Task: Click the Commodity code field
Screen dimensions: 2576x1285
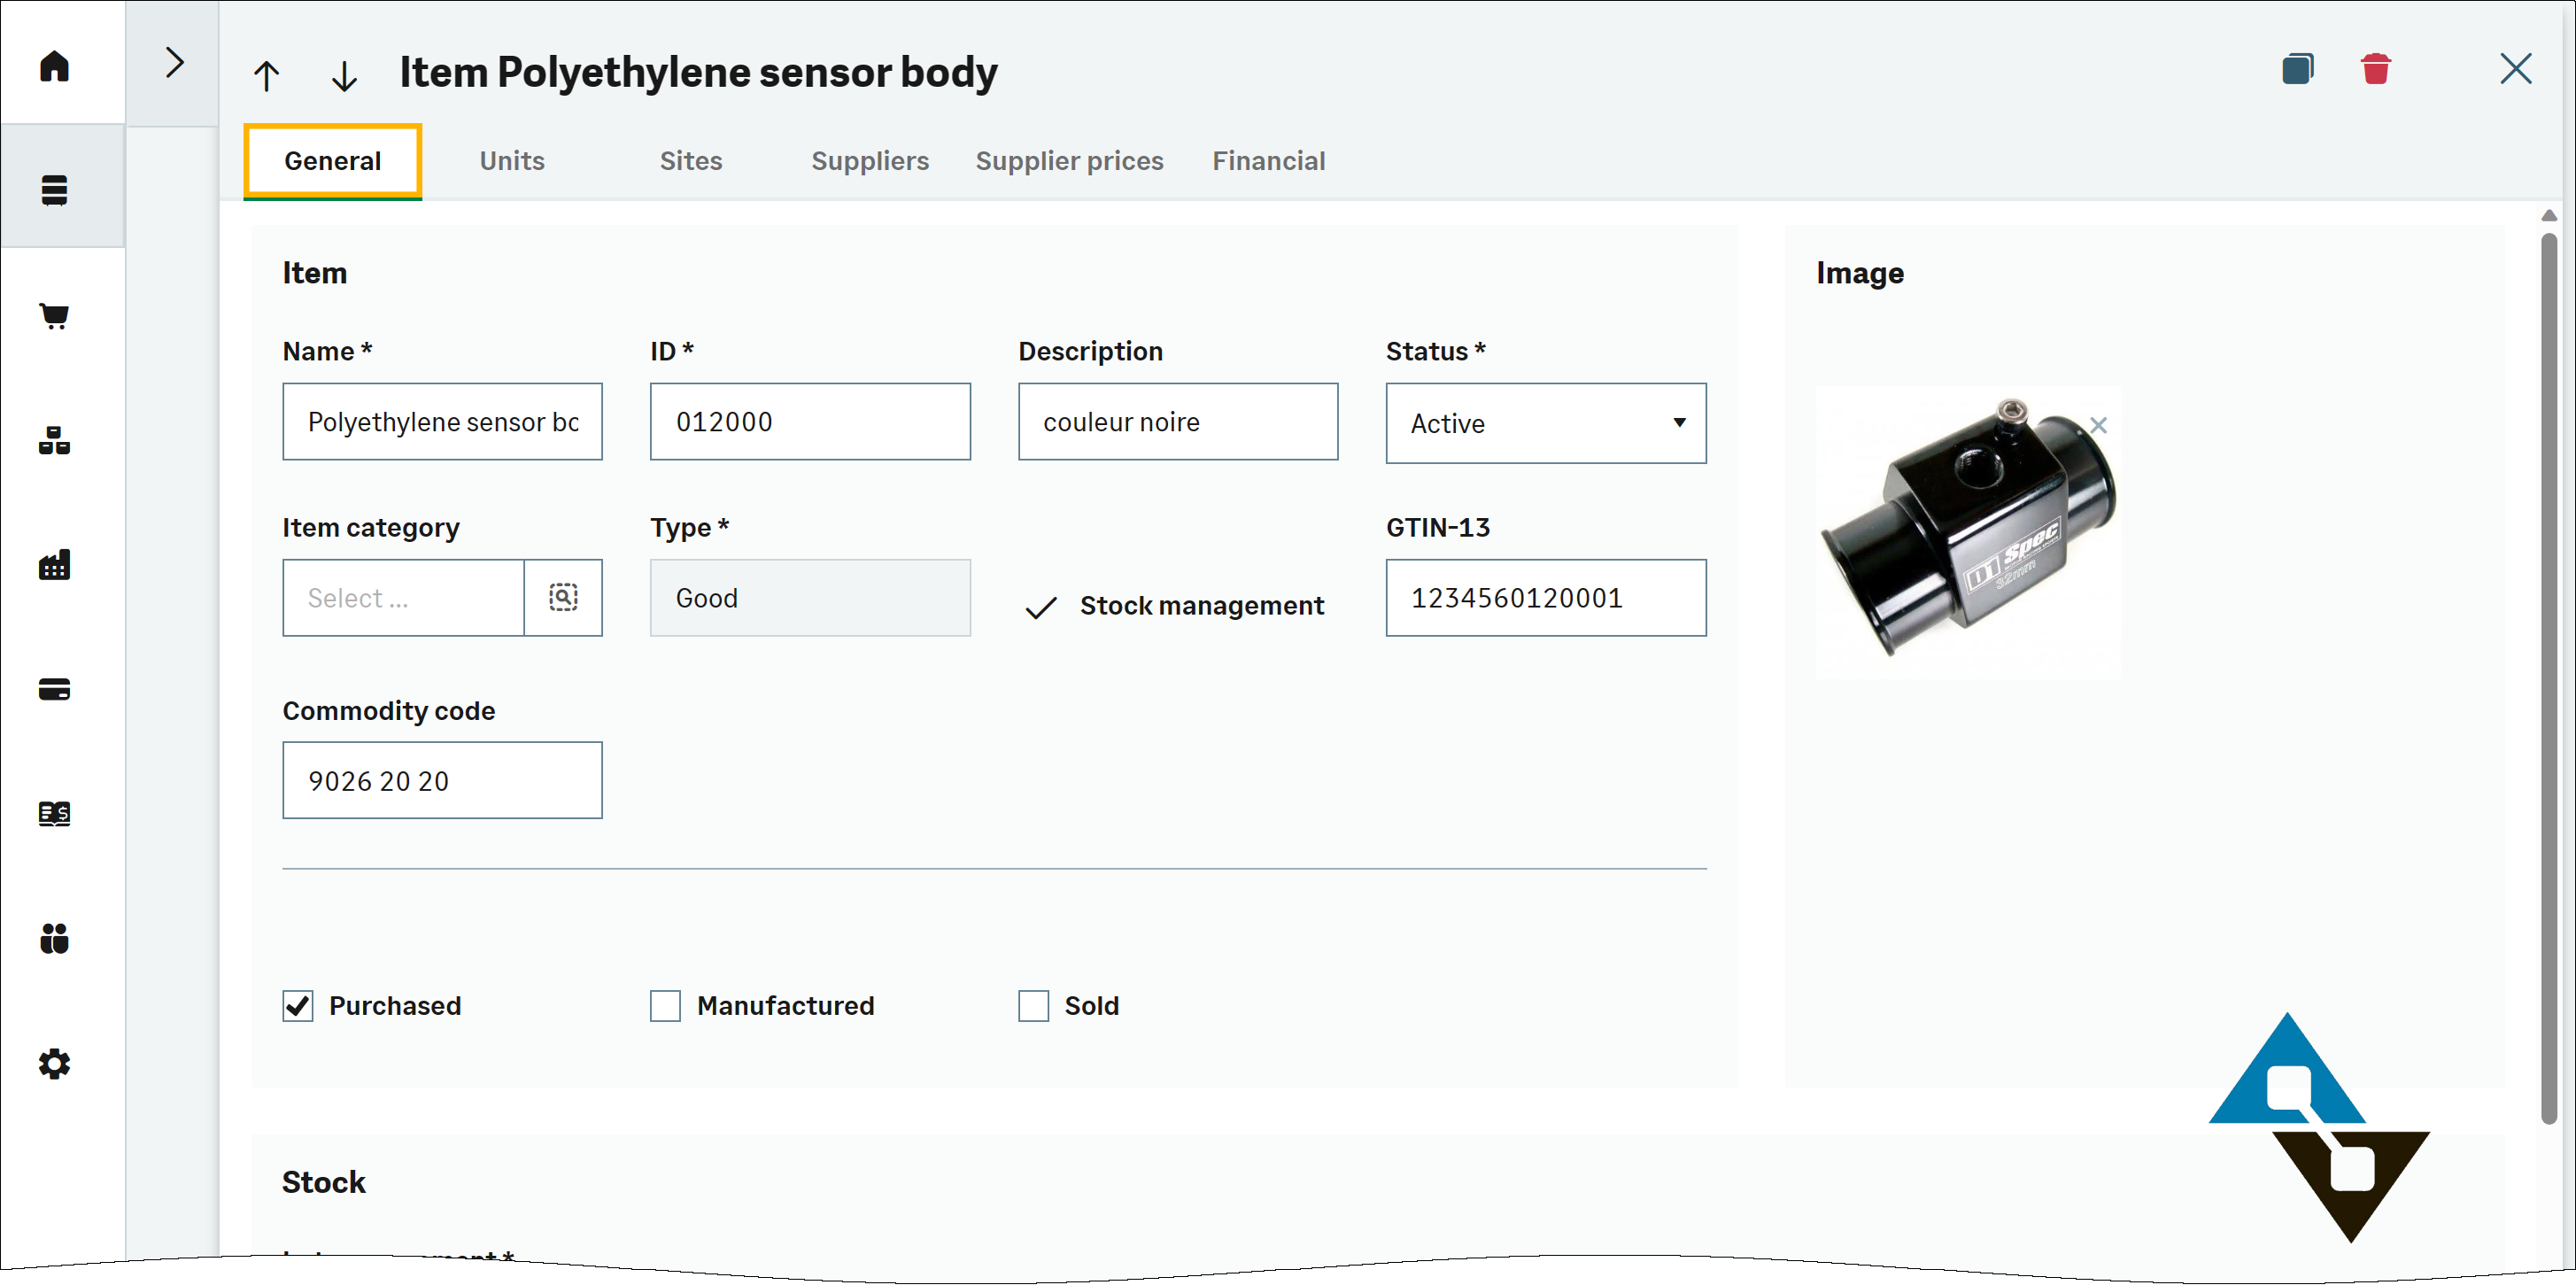Action: [x=442, y=781]
